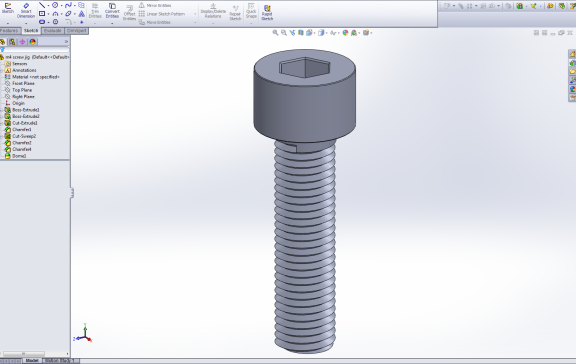Click Move Entities command

(155, 22)
